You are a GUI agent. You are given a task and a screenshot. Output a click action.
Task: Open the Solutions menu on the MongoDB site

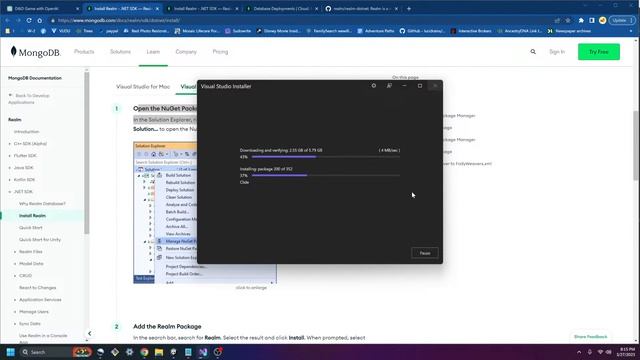[120, 52]
